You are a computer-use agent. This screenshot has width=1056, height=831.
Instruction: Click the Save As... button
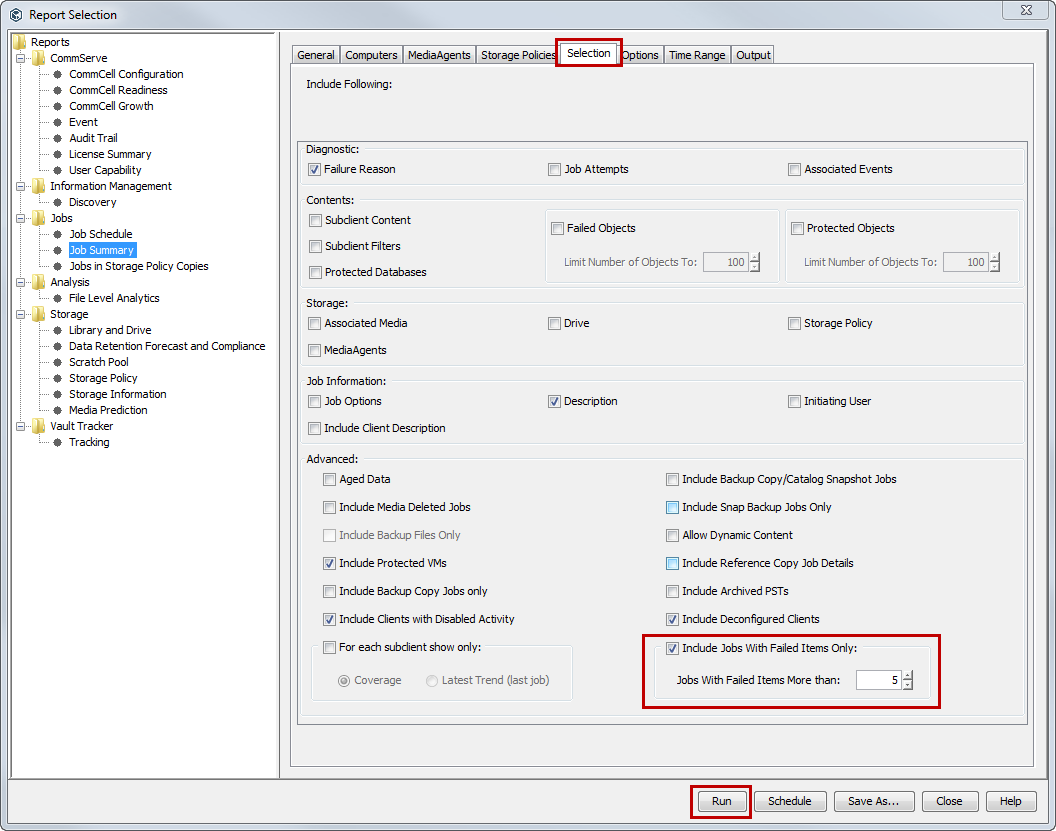(873, 801)
